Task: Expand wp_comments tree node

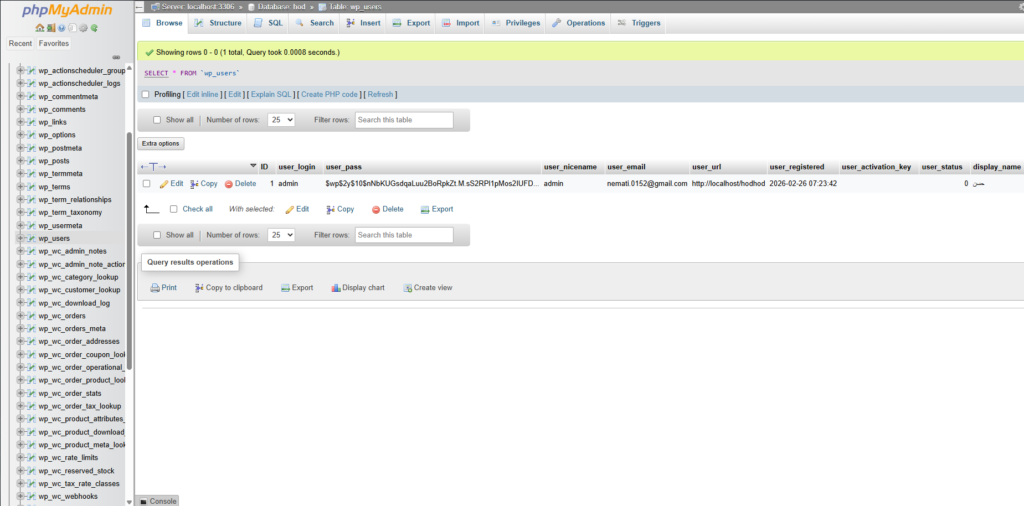Action: click(x=20, y=109)
